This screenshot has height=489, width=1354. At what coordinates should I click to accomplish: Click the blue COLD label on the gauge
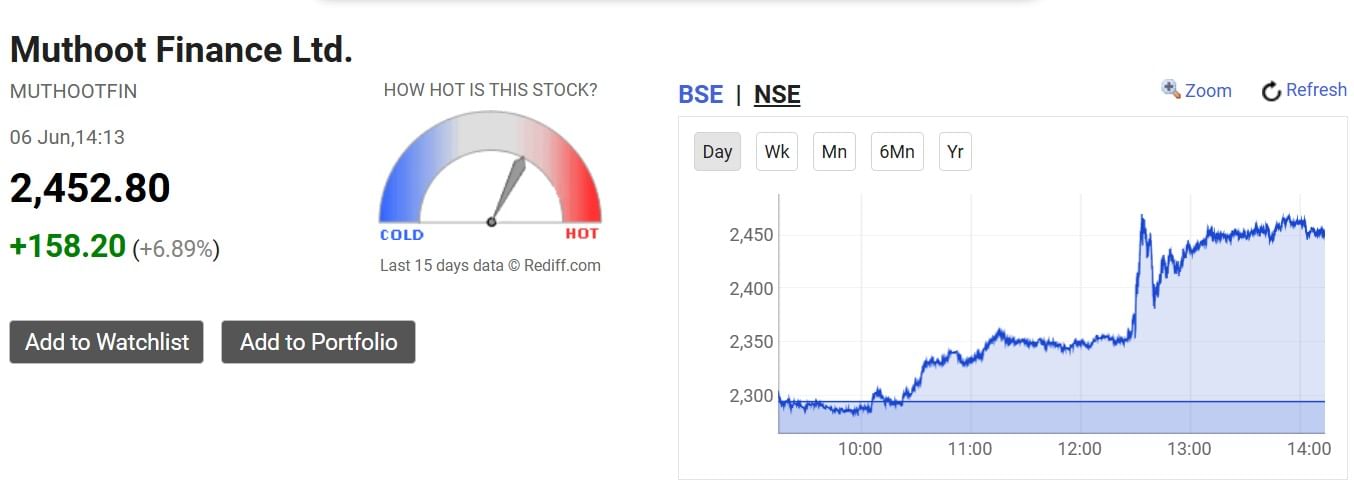(402, 235)
